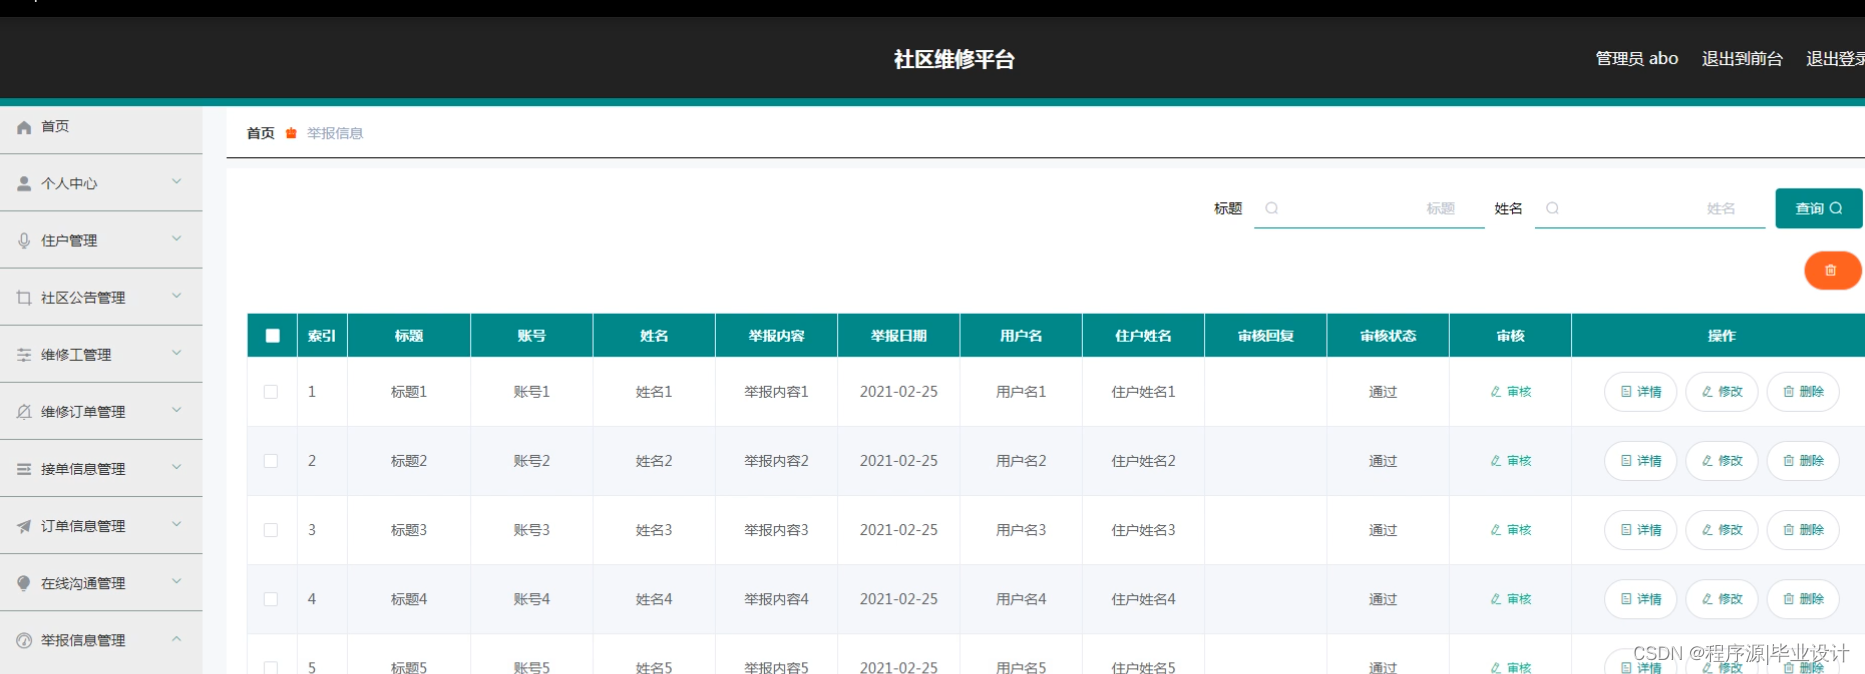Click the 审核状态 column header
Viewport: 1865px width, 674px height.
pos(1388,336)
